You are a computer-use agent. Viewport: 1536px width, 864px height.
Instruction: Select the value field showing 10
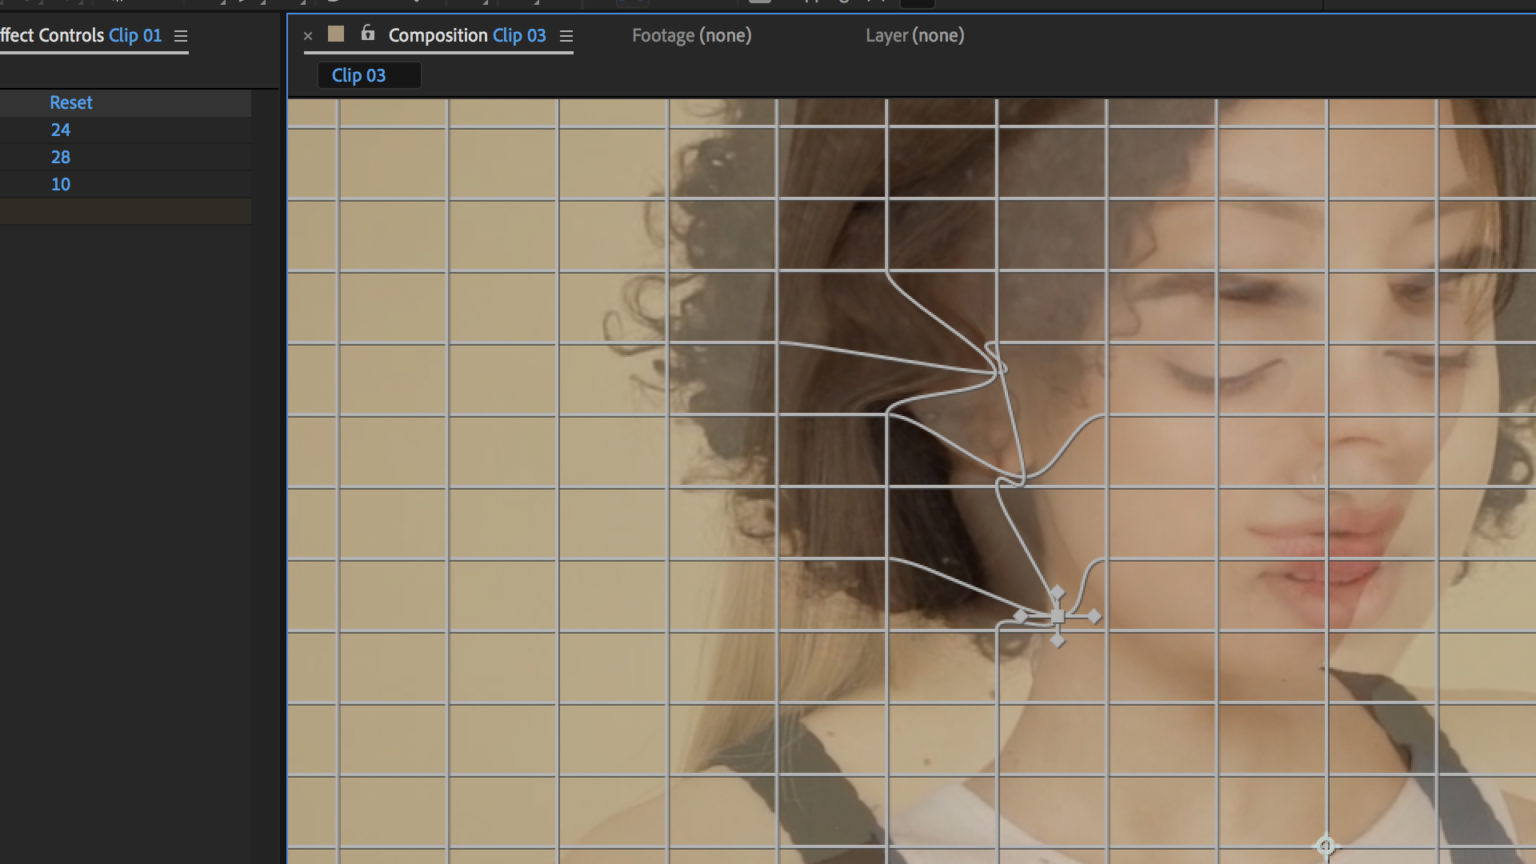[61, 184]
